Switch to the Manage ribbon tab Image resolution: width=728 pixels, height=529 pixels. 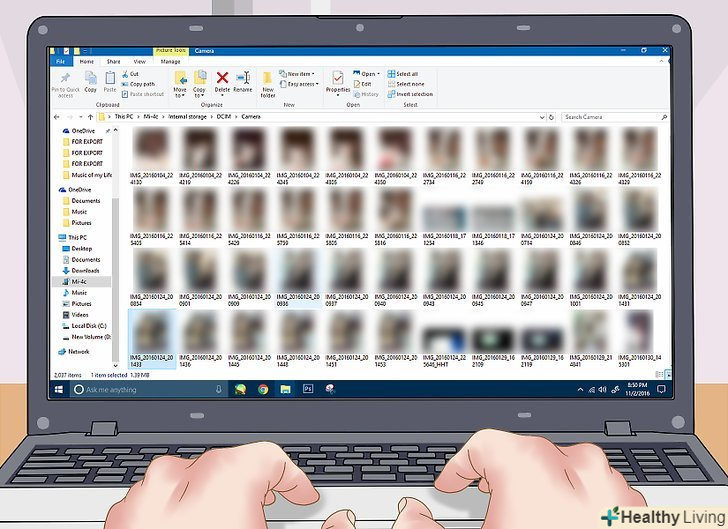pos(170,61)
